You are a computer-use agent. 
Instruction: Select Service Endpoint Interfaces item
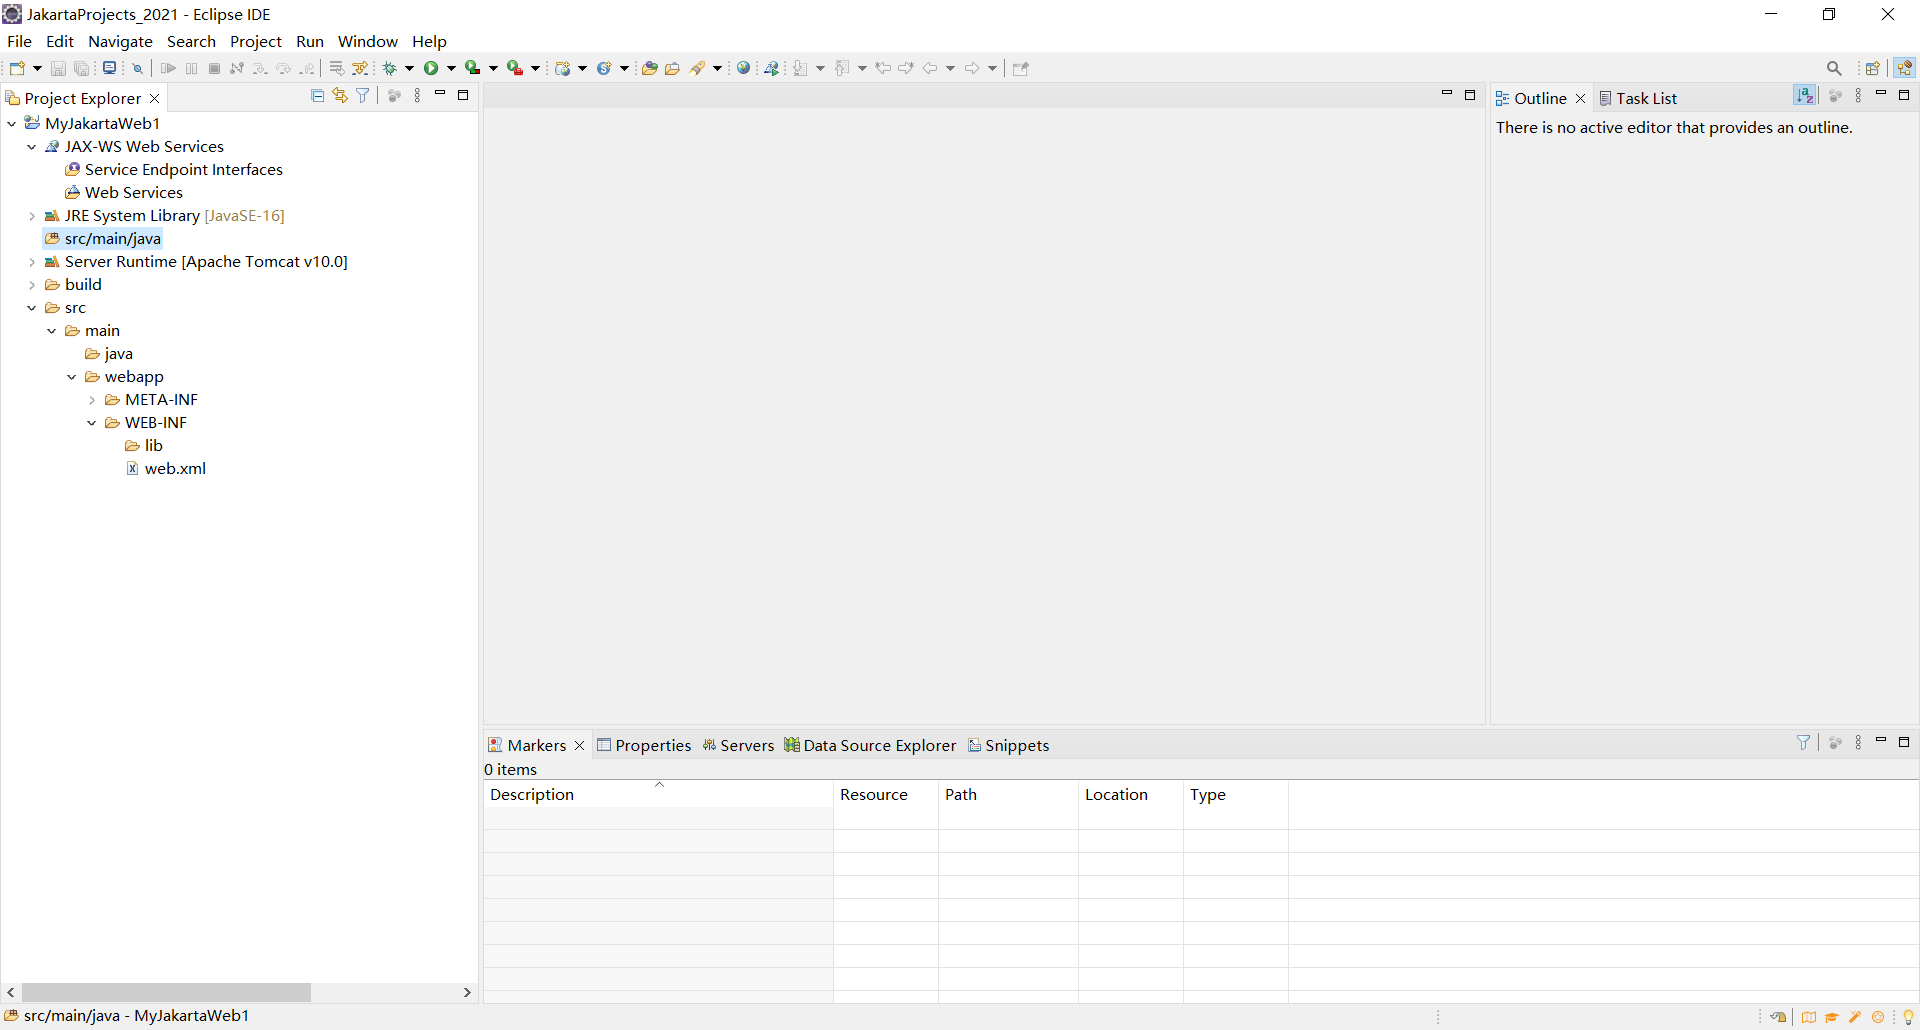[x=174, y=169]
